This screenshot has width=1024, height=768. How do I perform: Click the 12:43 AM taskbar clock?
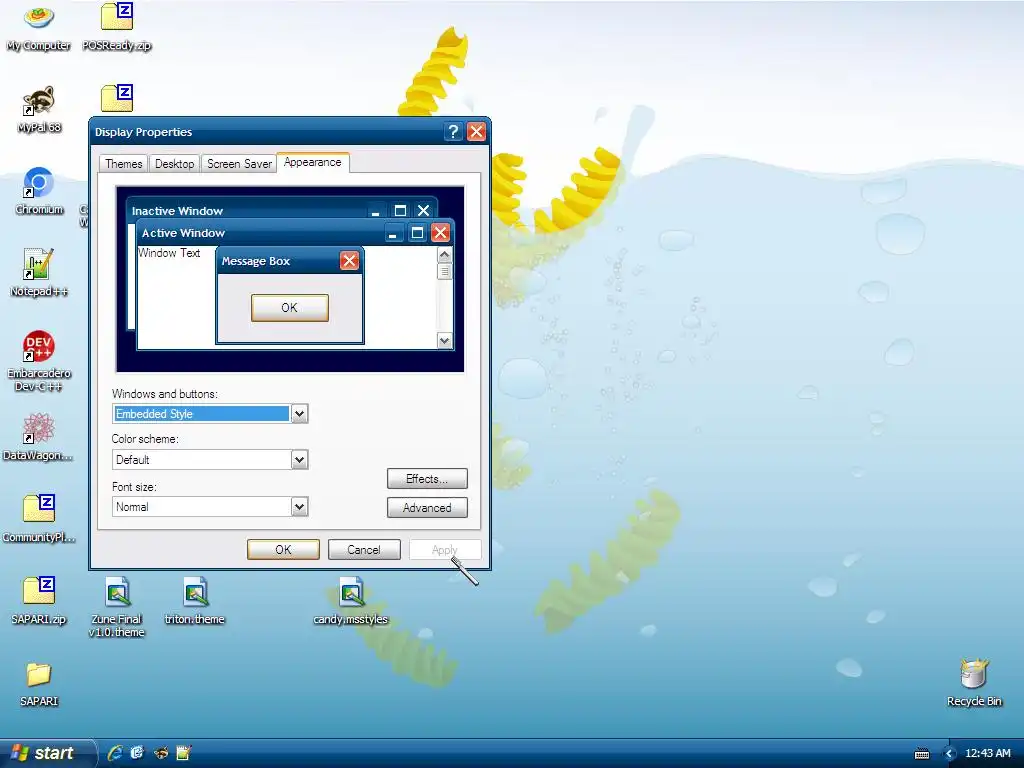[987, 753]
